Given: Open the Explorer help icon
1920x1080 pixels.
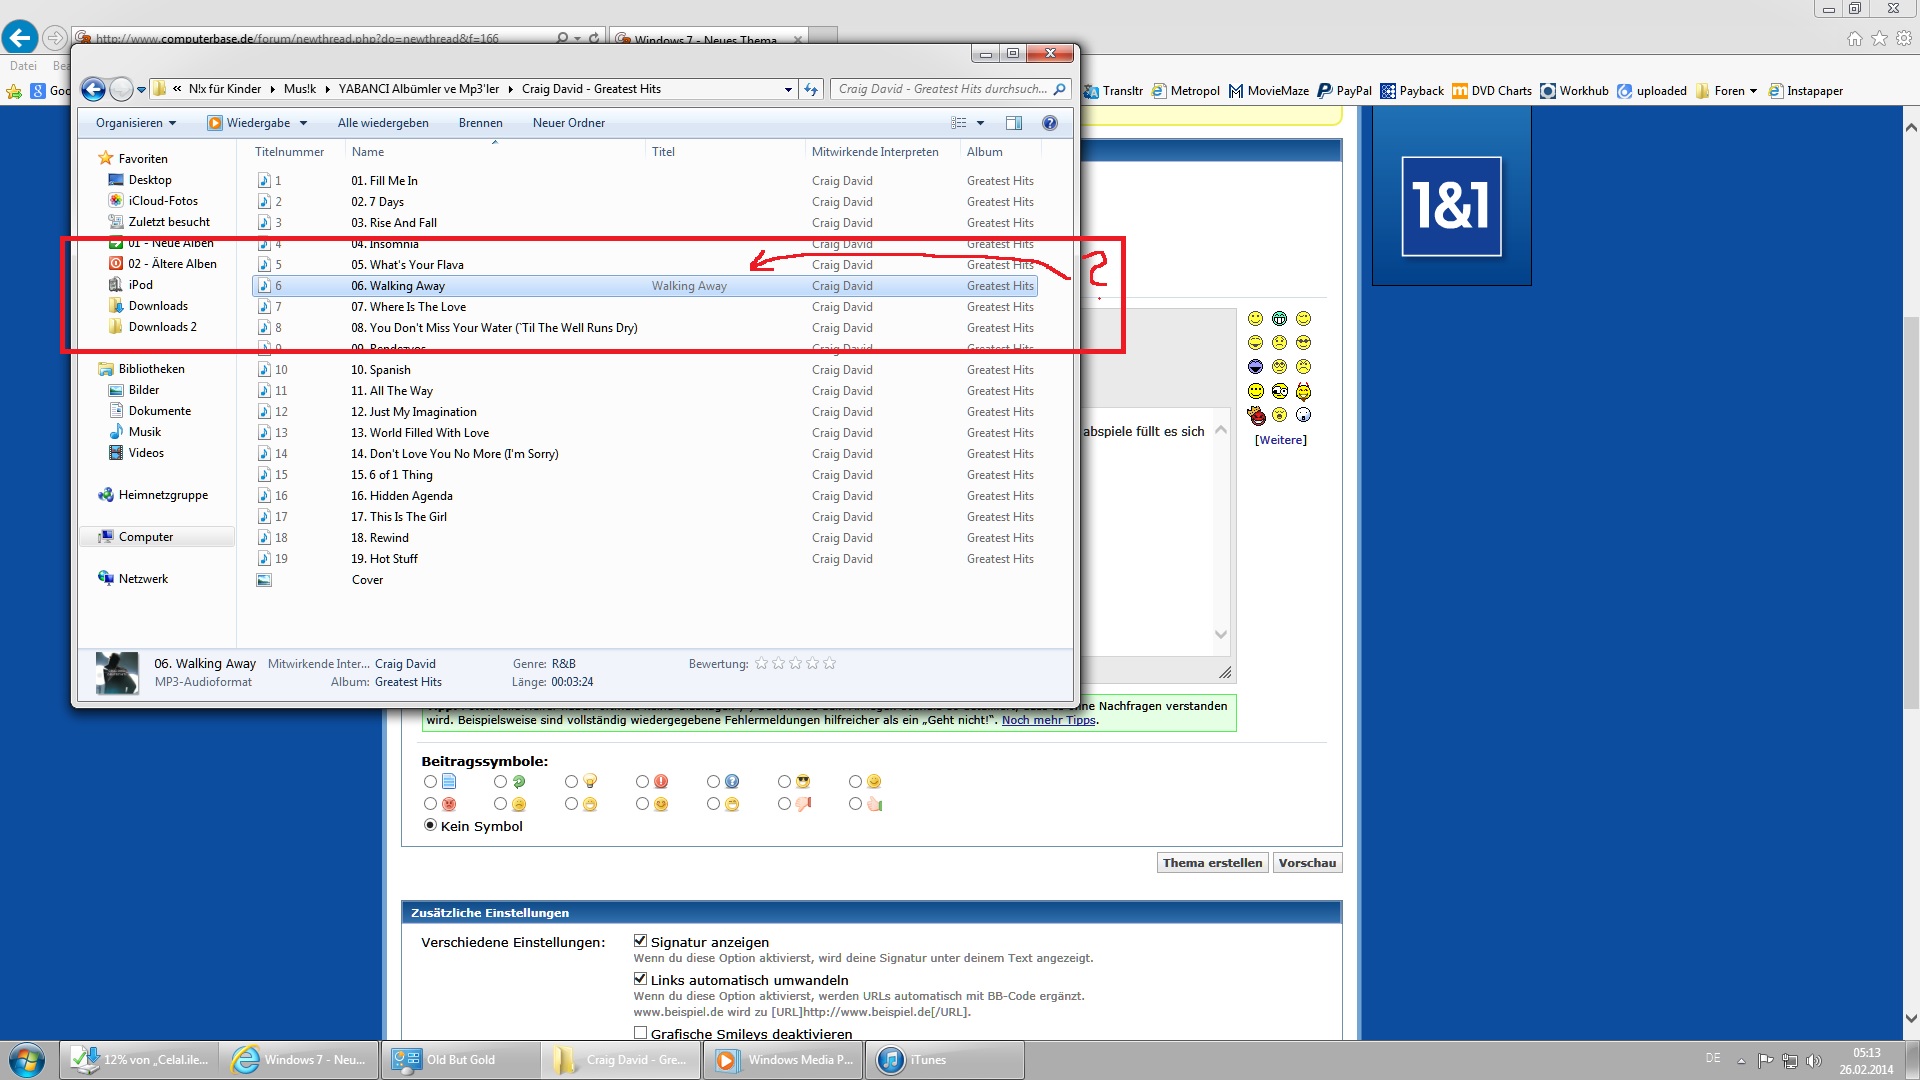Looking at the screenshot, I should [x=1049, y=123].
